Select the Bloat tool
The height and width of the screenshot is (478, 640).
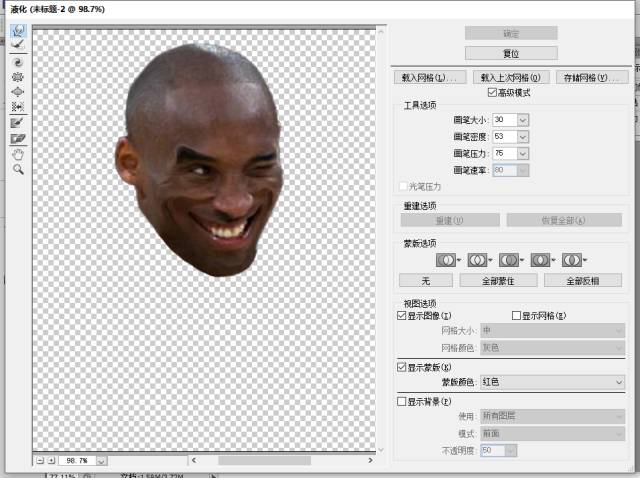pos(18,92)
